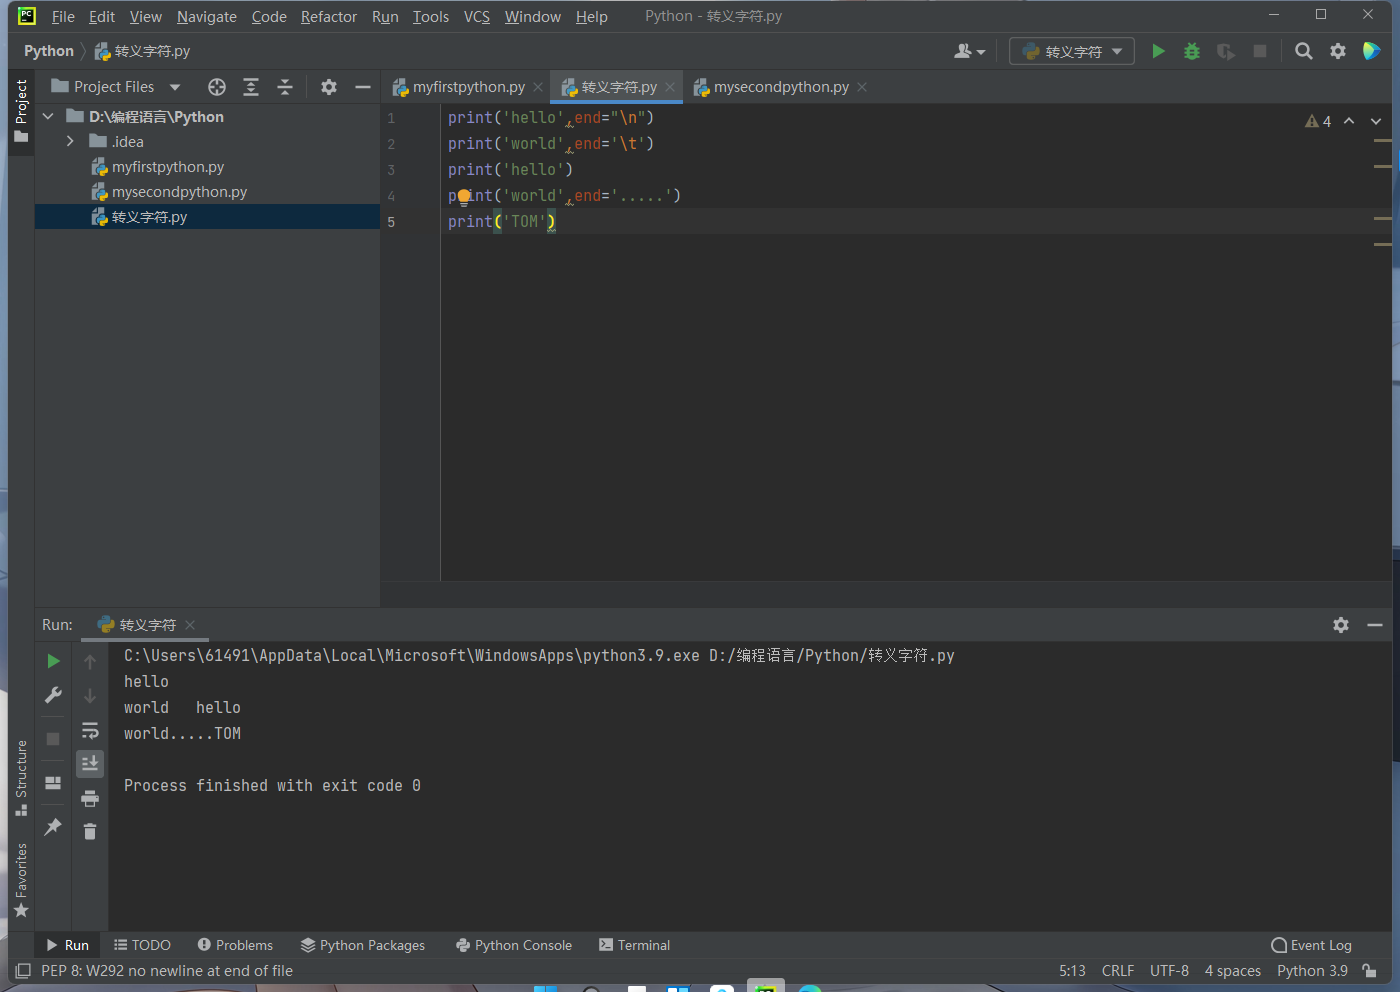Expand the .idea folder
The height and width of the screenshot is (992, 1400).
(70, 142)
